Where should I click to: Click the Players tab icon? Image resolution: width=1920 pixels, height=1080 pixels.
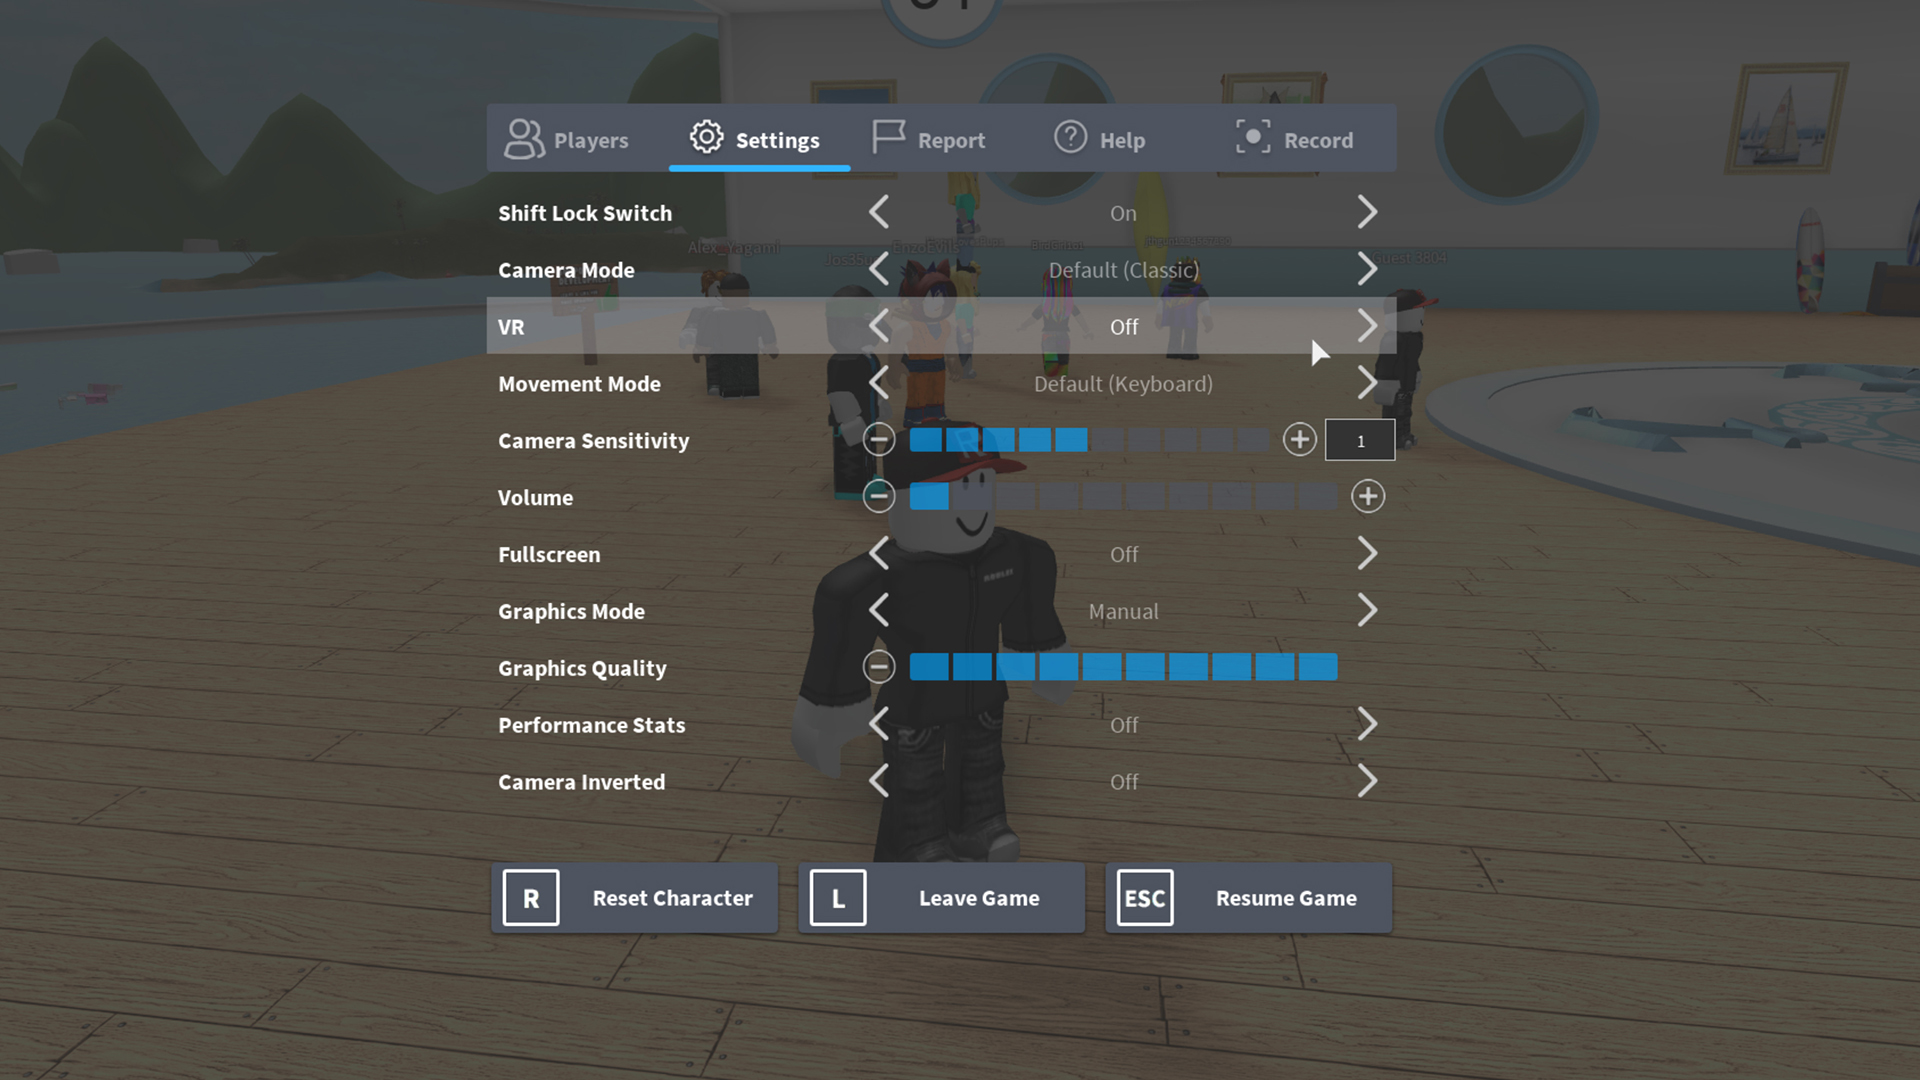[525, 140]
